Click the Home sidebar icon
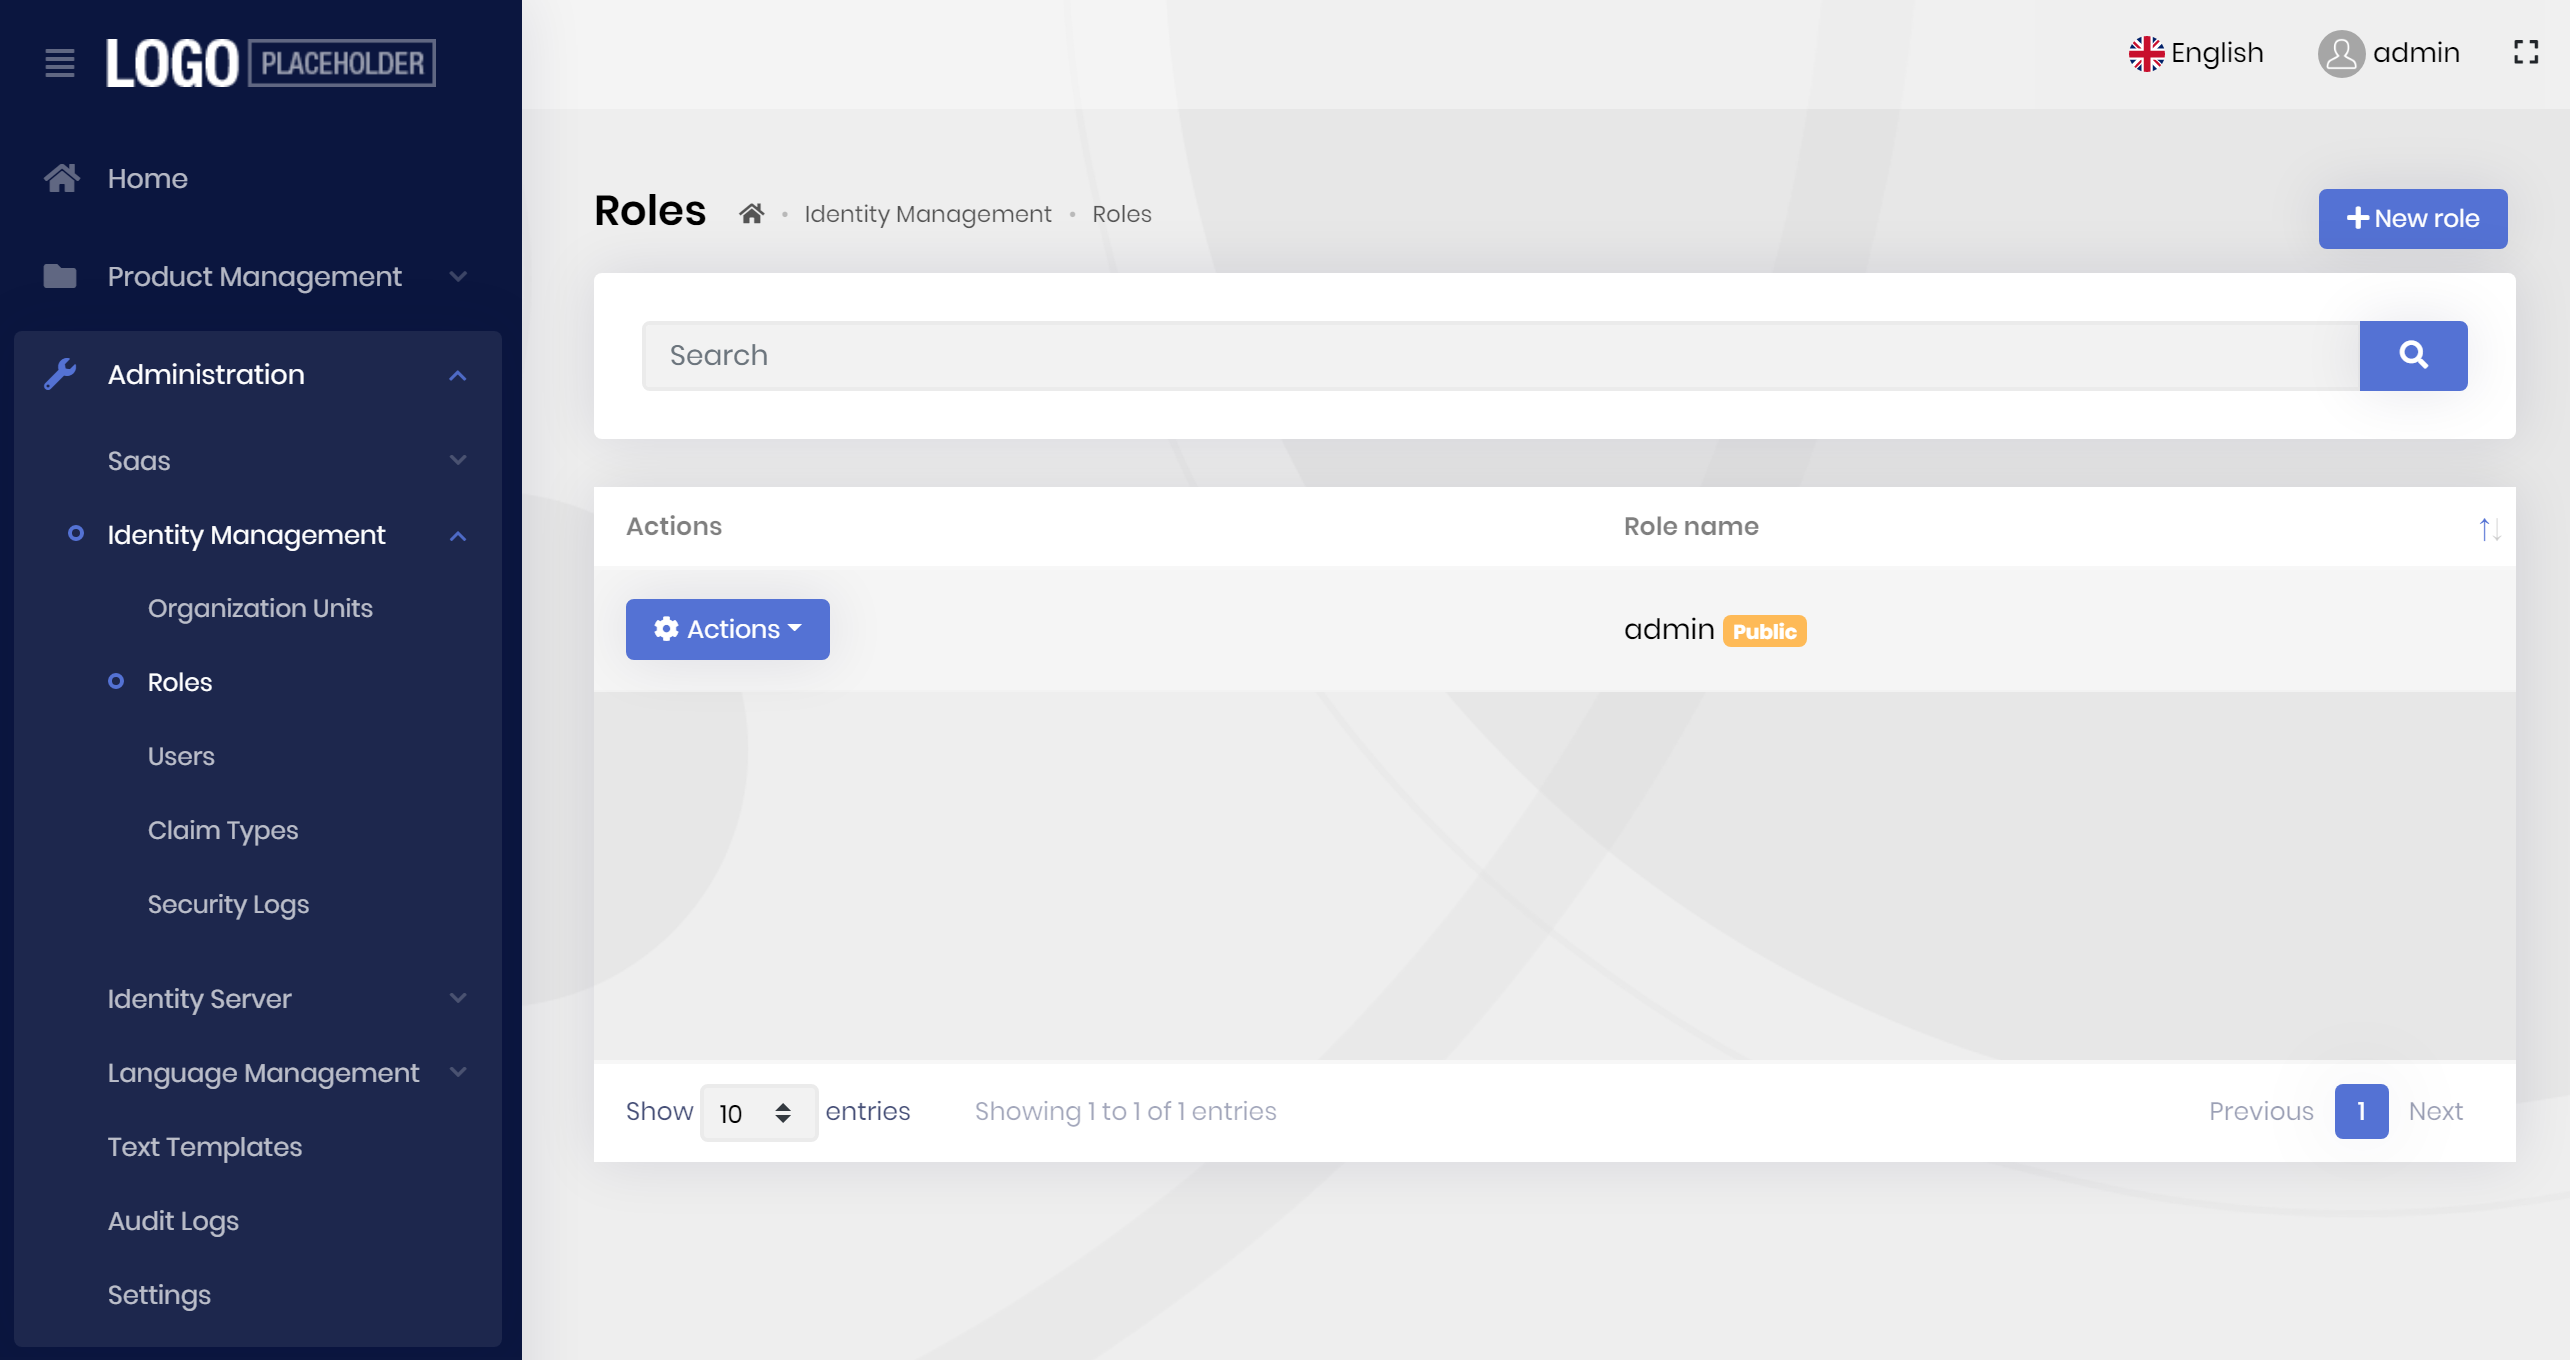This screenshot has width=2570, height=1360. [61, 178]
